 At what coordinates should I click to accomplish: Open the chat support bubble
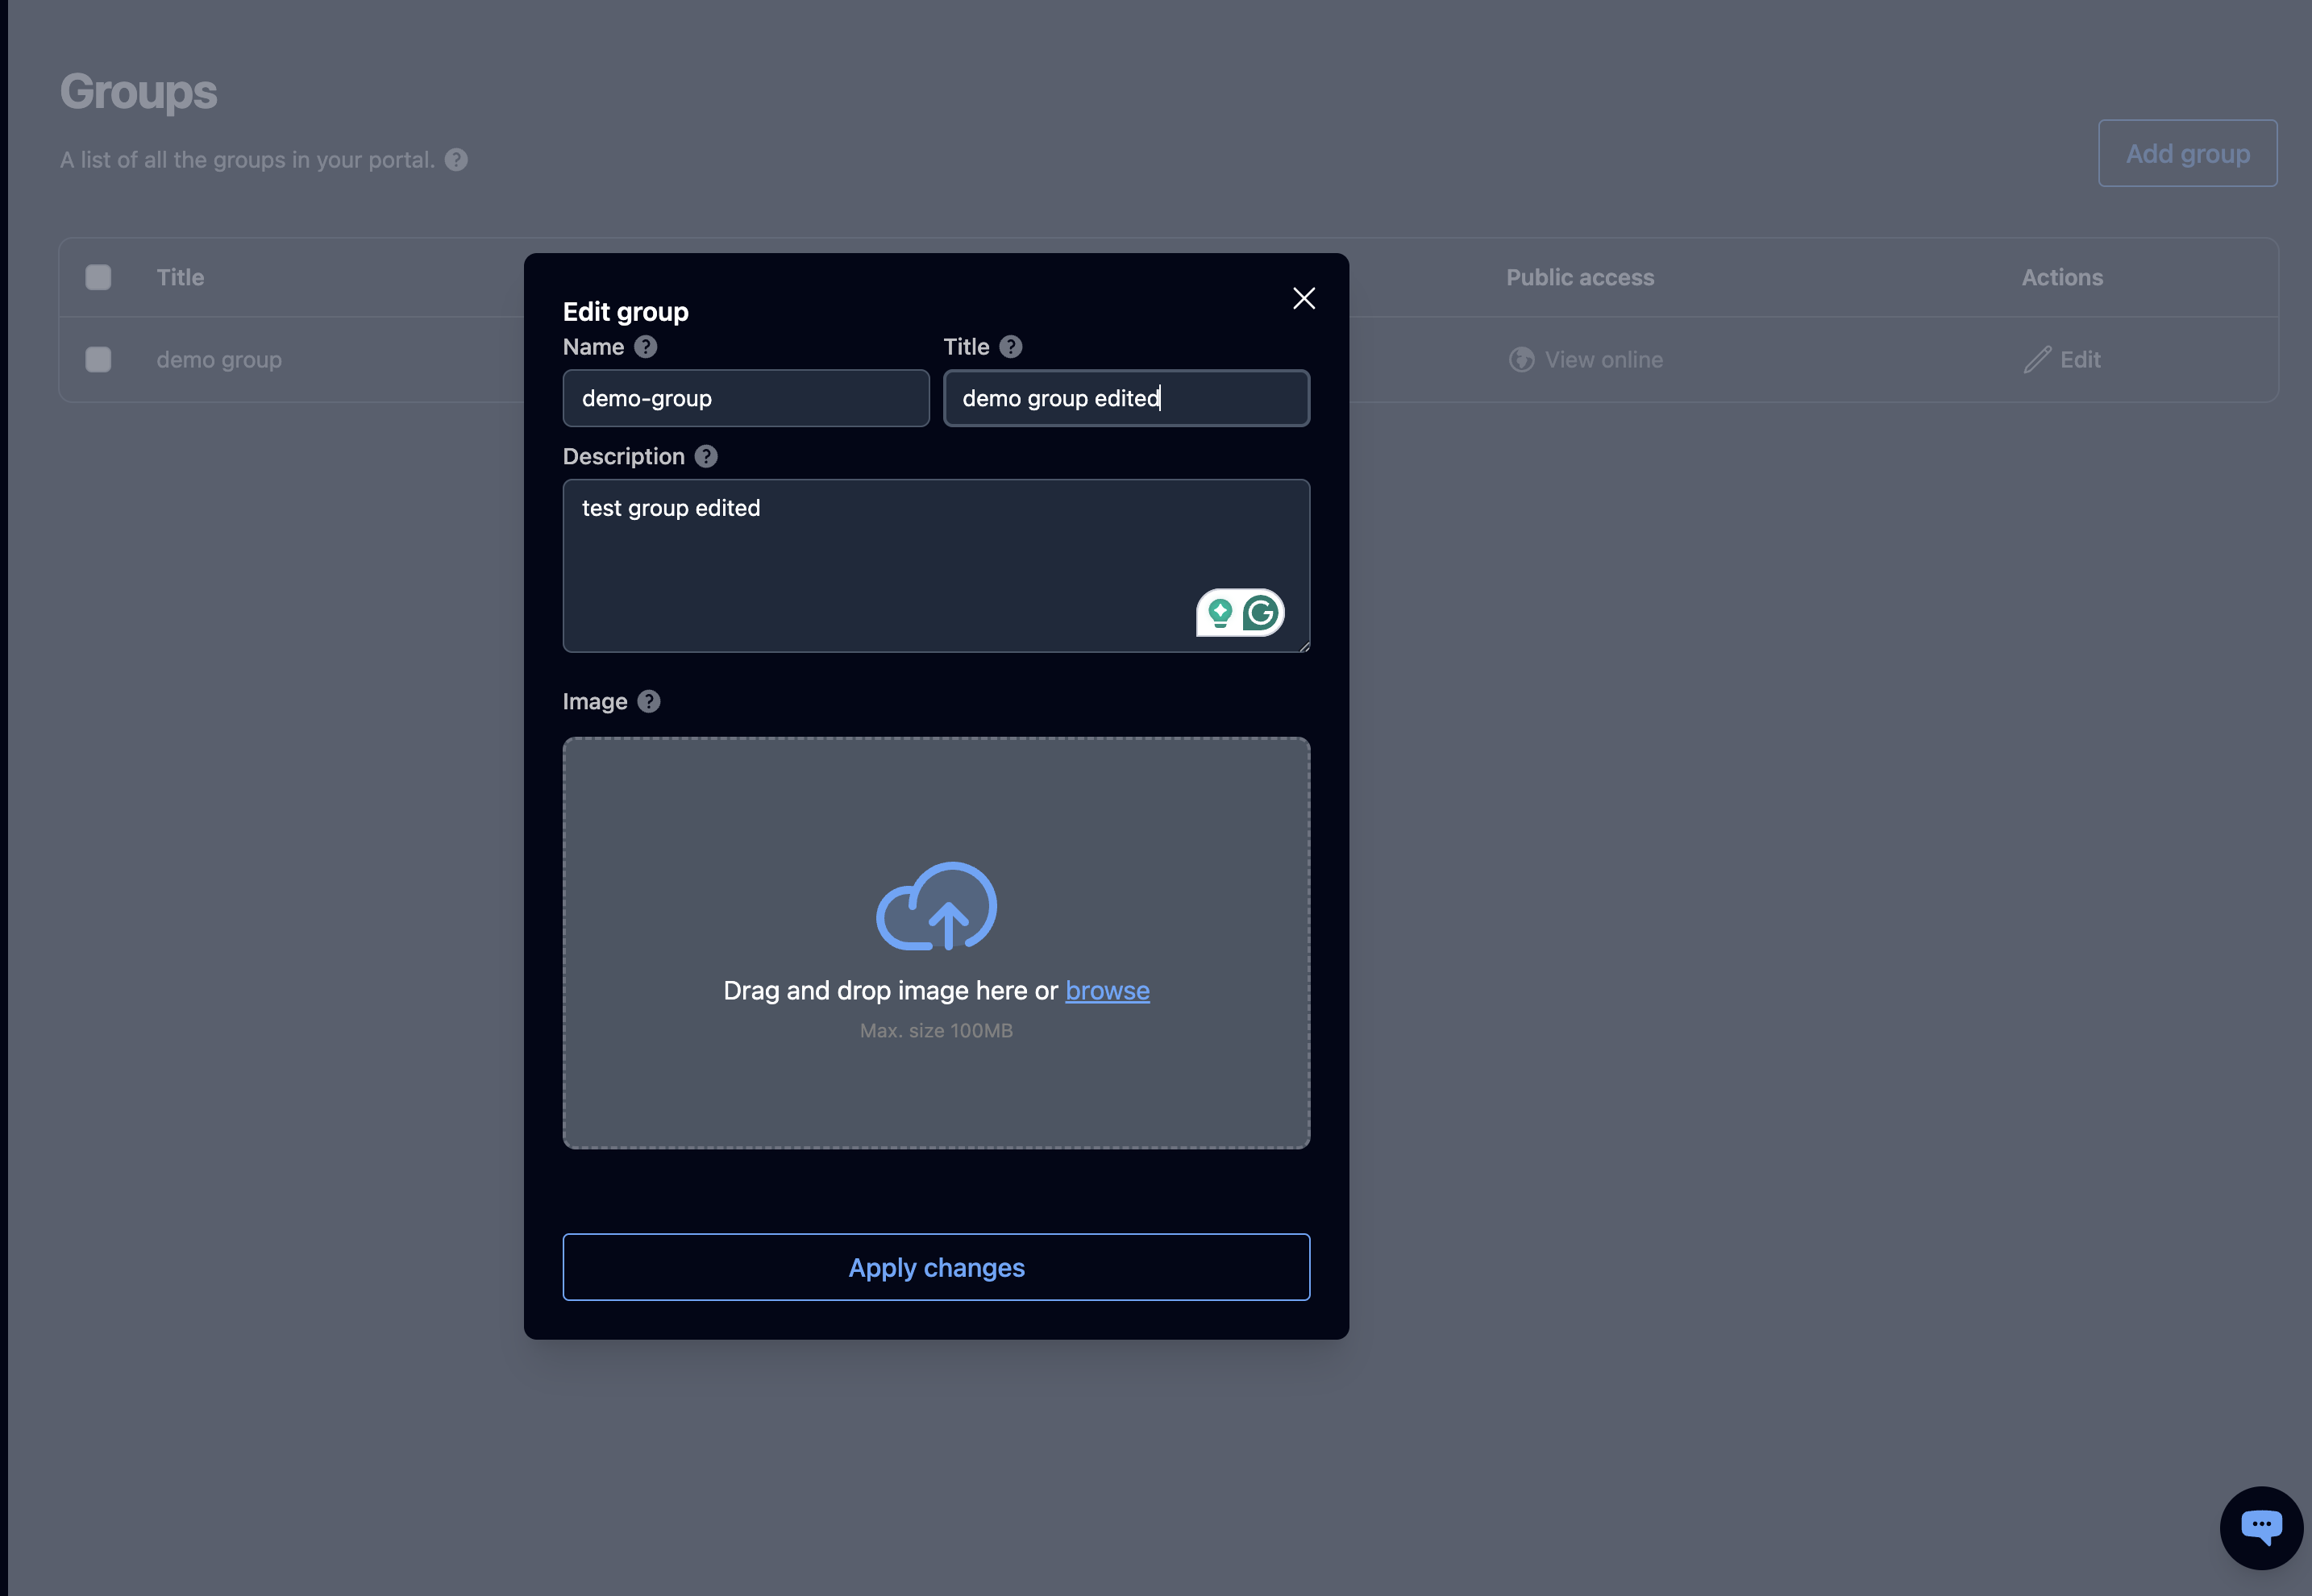tap(2261, 1527)
